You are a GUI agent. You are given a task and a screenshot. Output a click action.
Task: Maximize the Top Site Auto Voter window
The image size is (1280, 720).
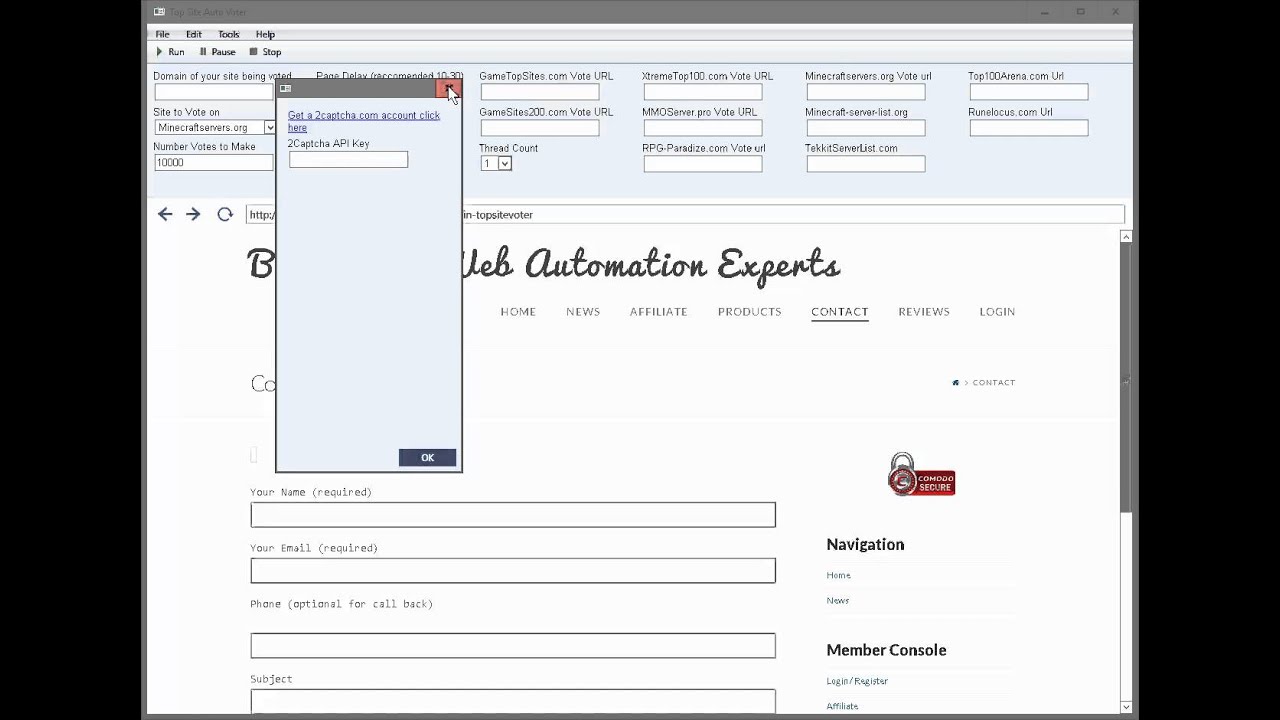(x=1081, y=12)
